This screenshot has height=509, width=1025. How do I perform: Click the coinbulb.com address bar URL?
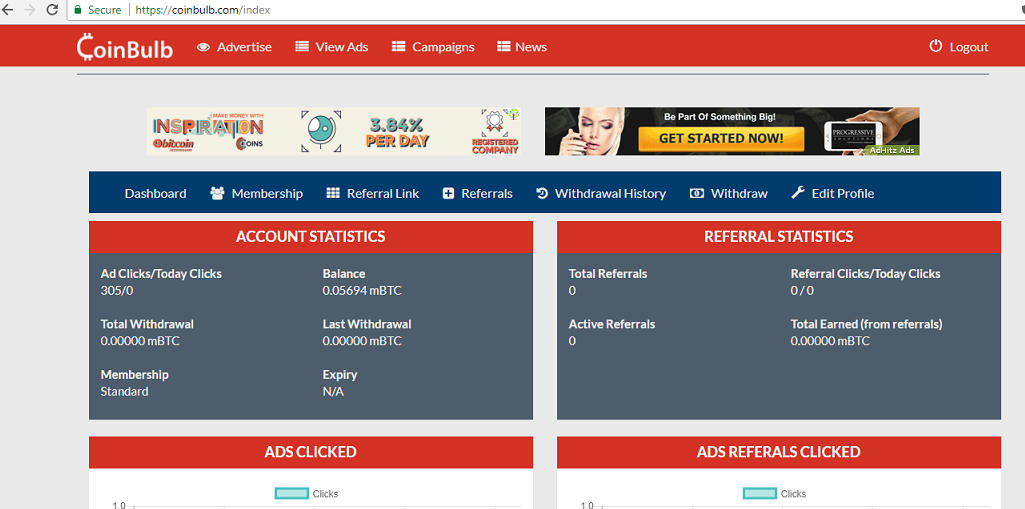[203, 10]
